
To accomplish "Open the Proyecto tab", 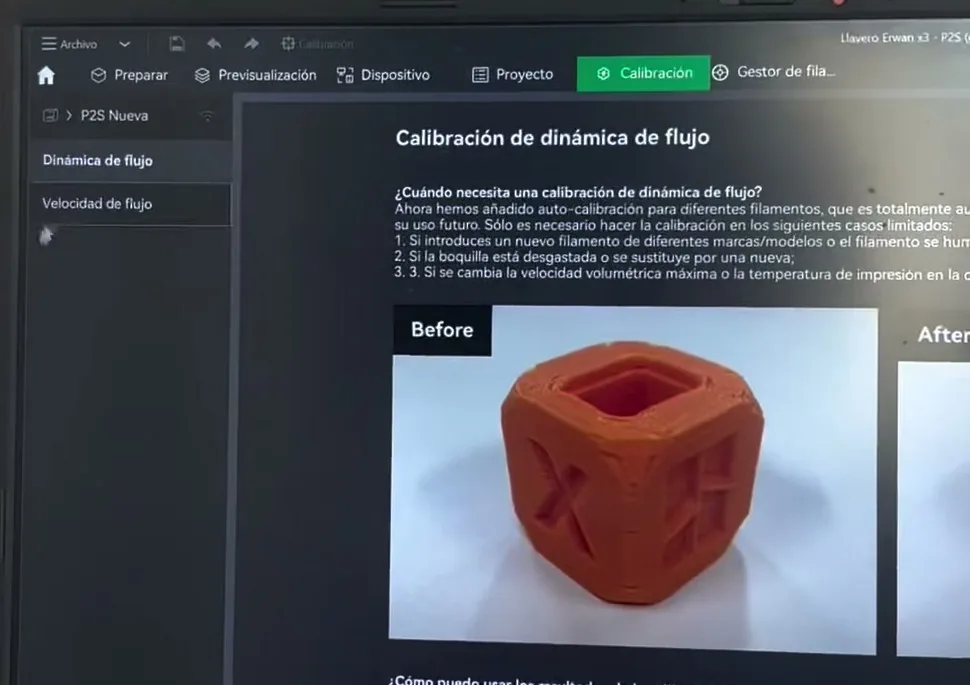I will coord(513,74).
